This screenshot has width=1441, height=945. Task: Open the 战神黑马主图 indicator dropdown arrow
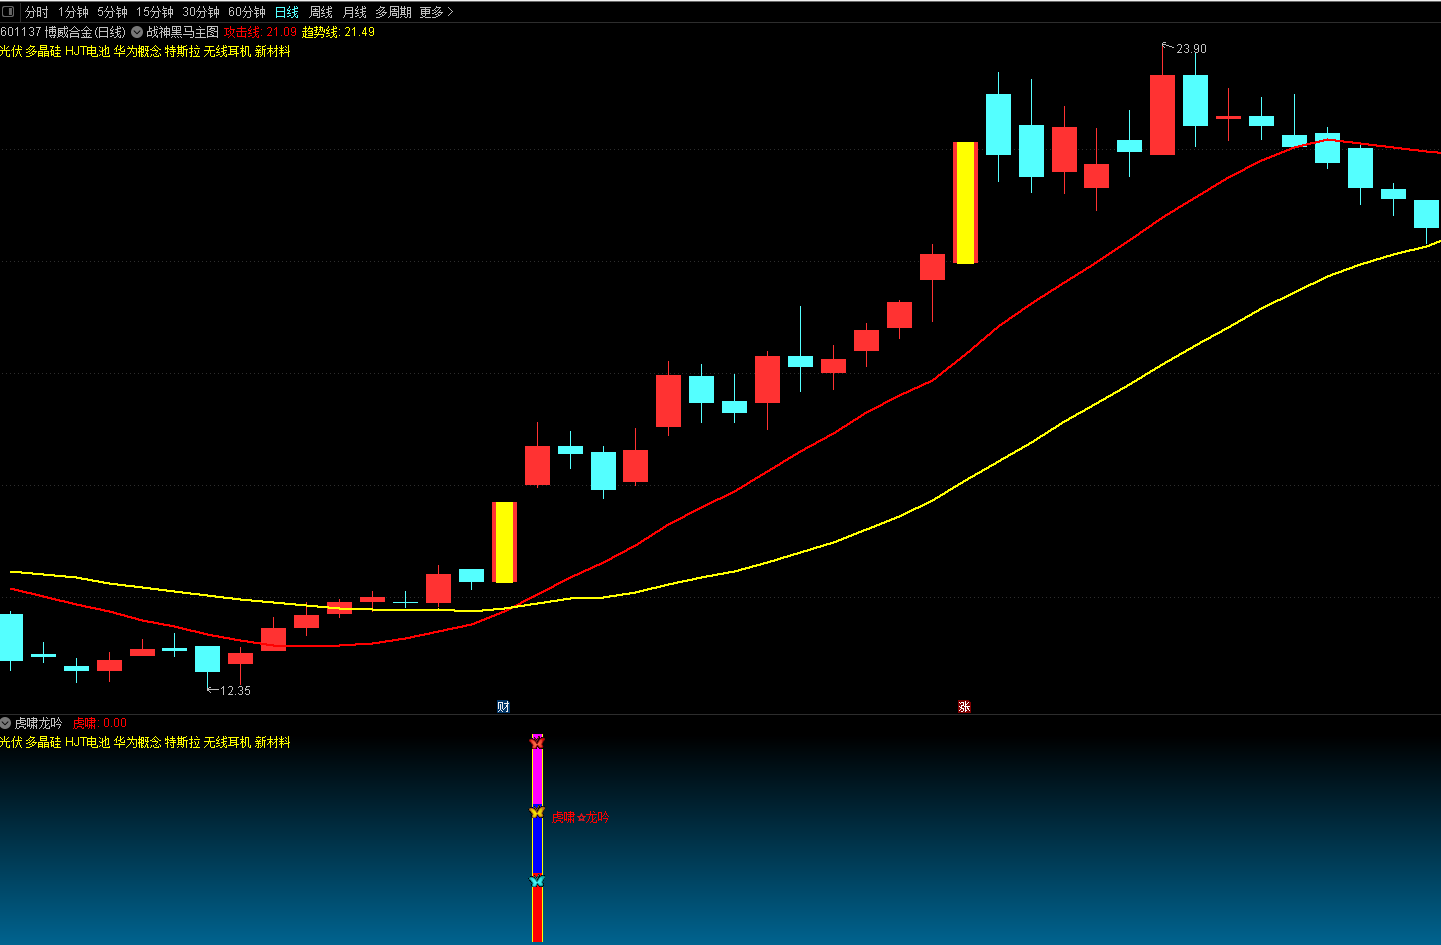click(137, 32)
